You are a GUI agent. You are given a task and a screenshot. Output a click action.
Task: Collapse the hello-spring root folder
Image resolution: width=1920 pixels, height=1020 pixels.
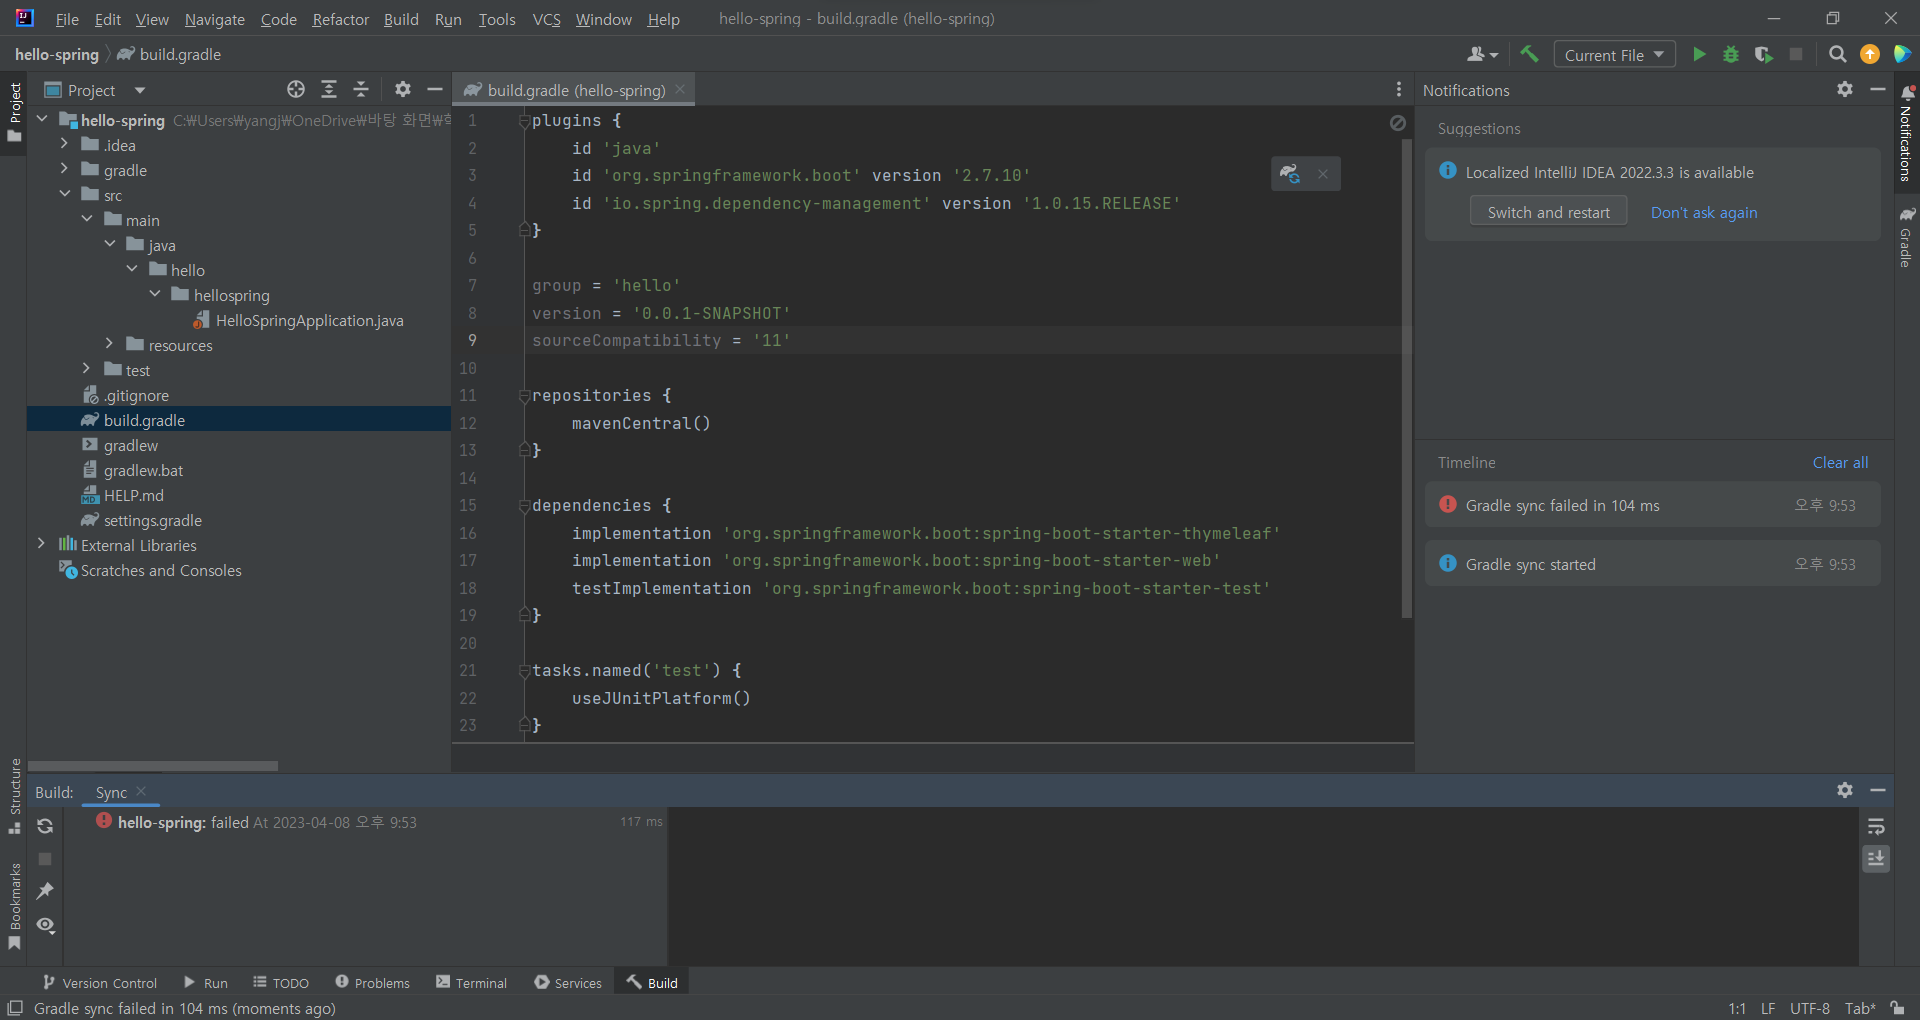tap(42, 119)
